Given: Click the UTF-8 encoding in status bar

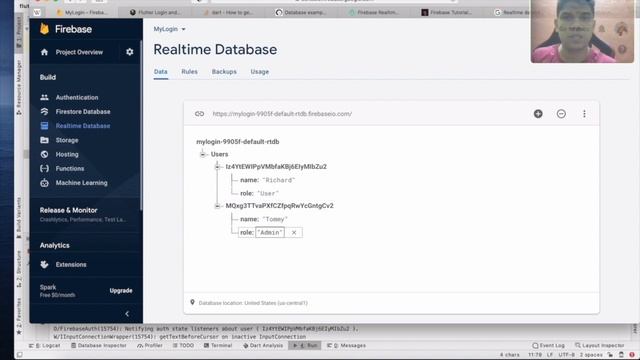Looking at the screenshot, I should click(566, 355).
